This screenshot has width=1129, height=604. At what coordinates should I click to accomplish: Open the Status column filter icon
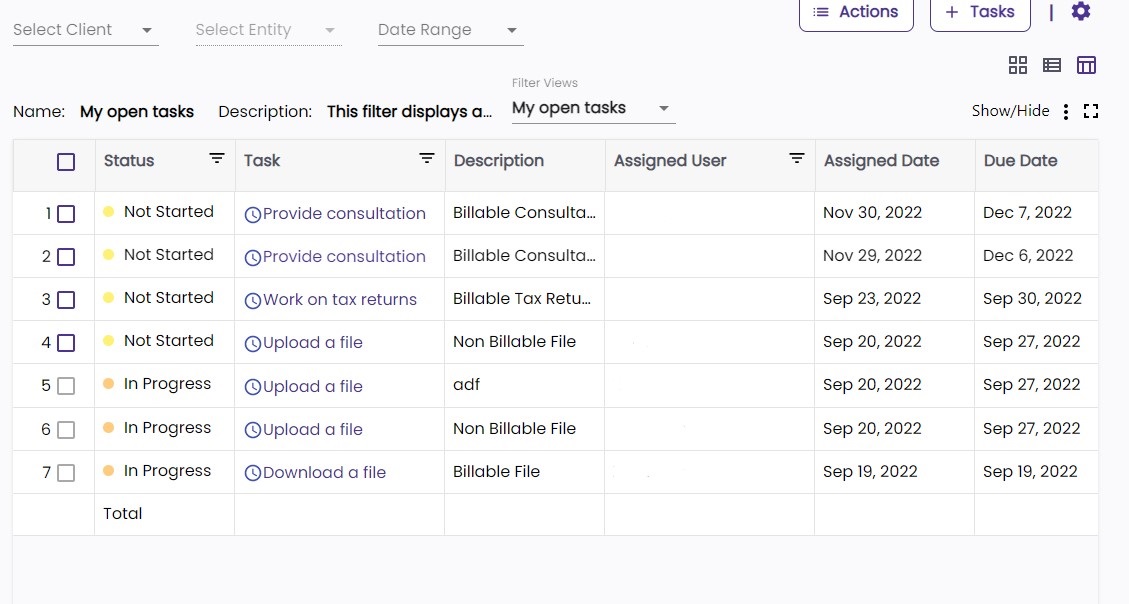point(216,159)
